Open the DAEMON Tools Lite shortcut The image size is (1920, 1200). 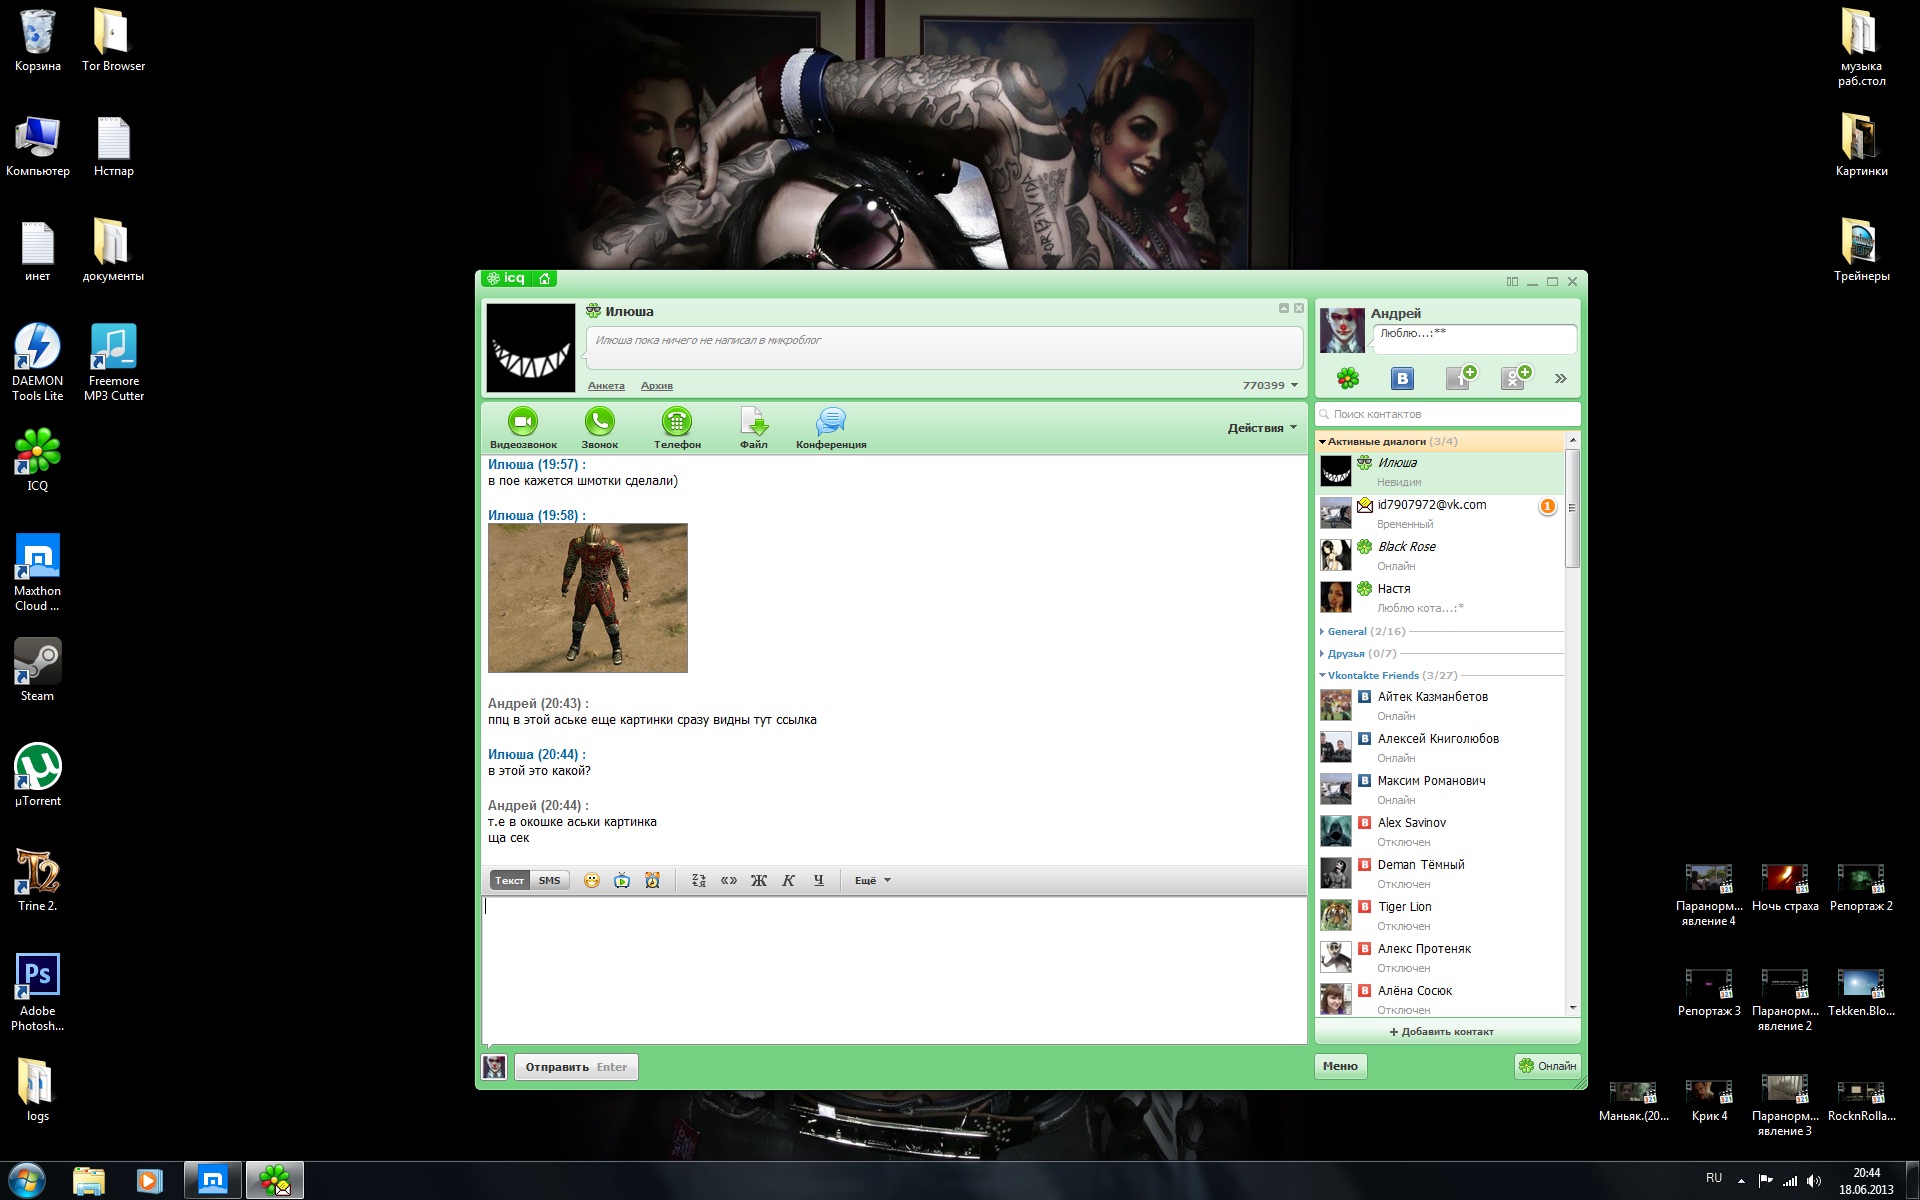click(x=38, y=362)
